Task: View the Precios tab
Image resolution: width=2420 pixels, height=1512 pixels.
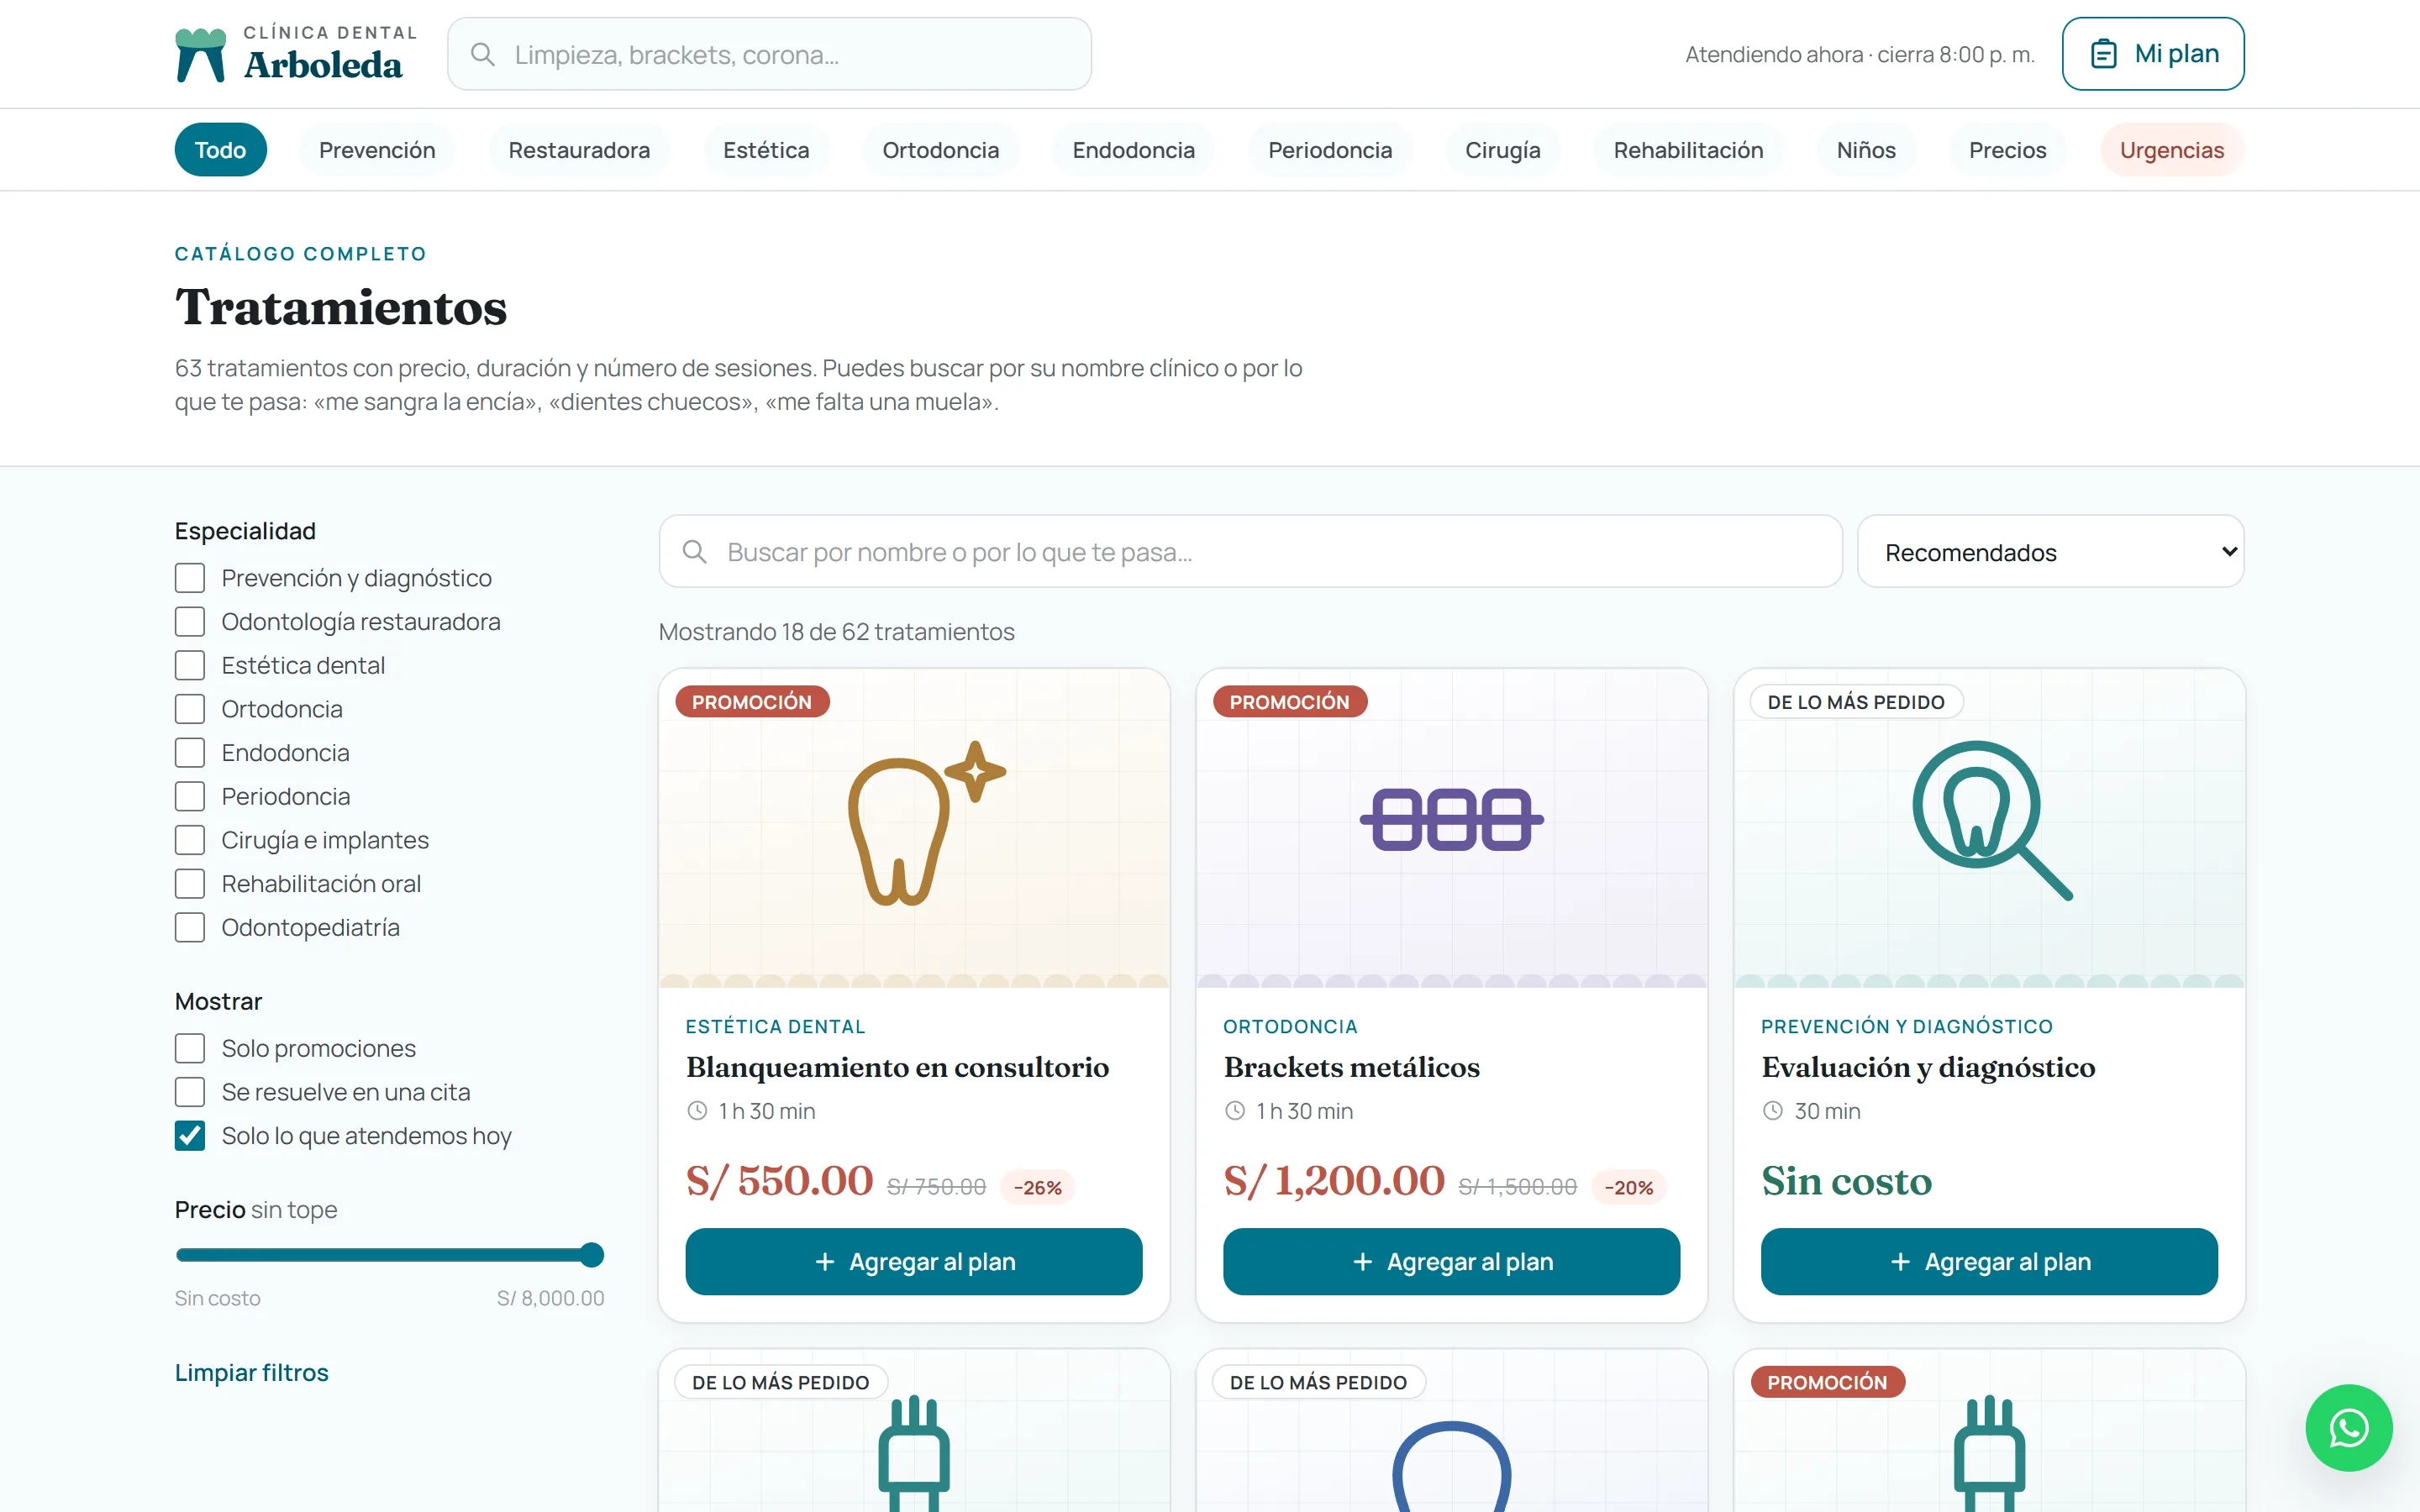Action: 2008,150
